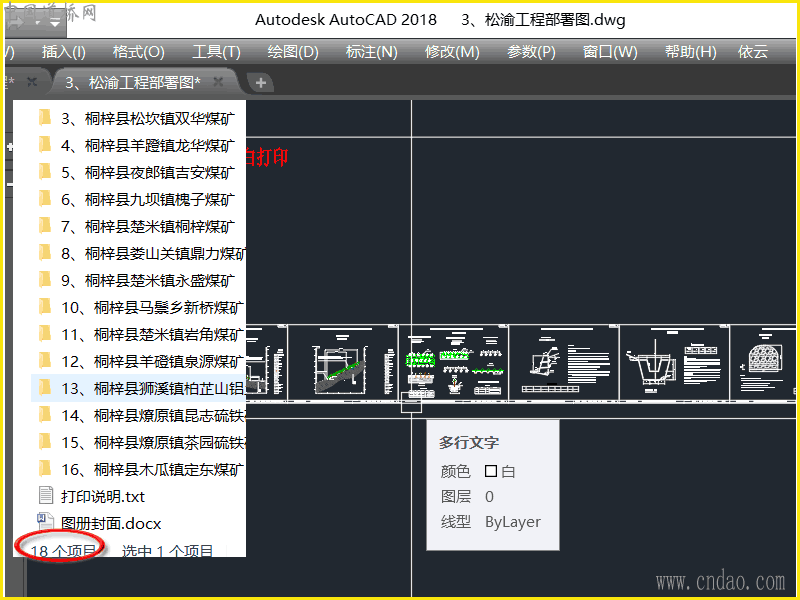Open the 绘图(D) menu
Image resolution: width=800 pixels, height=600 pixels.
tap(293, 52)
